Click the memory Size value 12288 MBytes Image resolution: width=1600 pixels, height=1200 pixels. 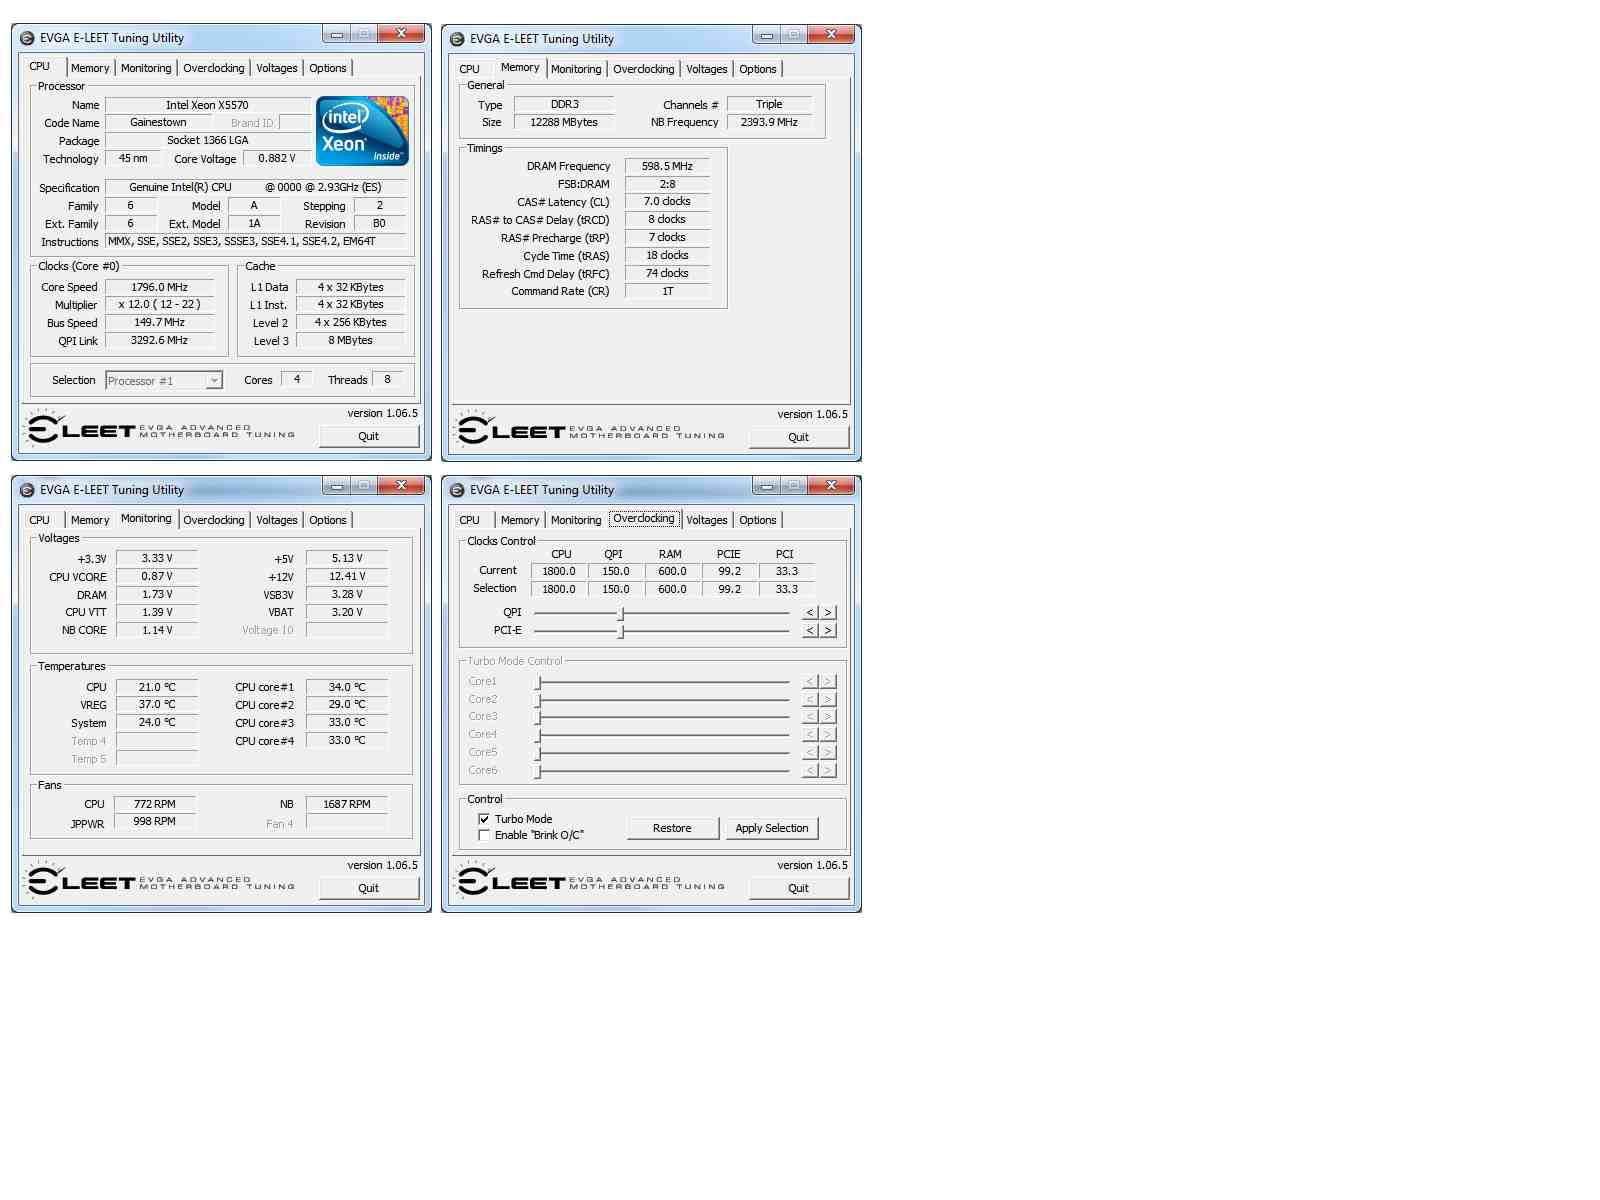(x=564, y=123)
